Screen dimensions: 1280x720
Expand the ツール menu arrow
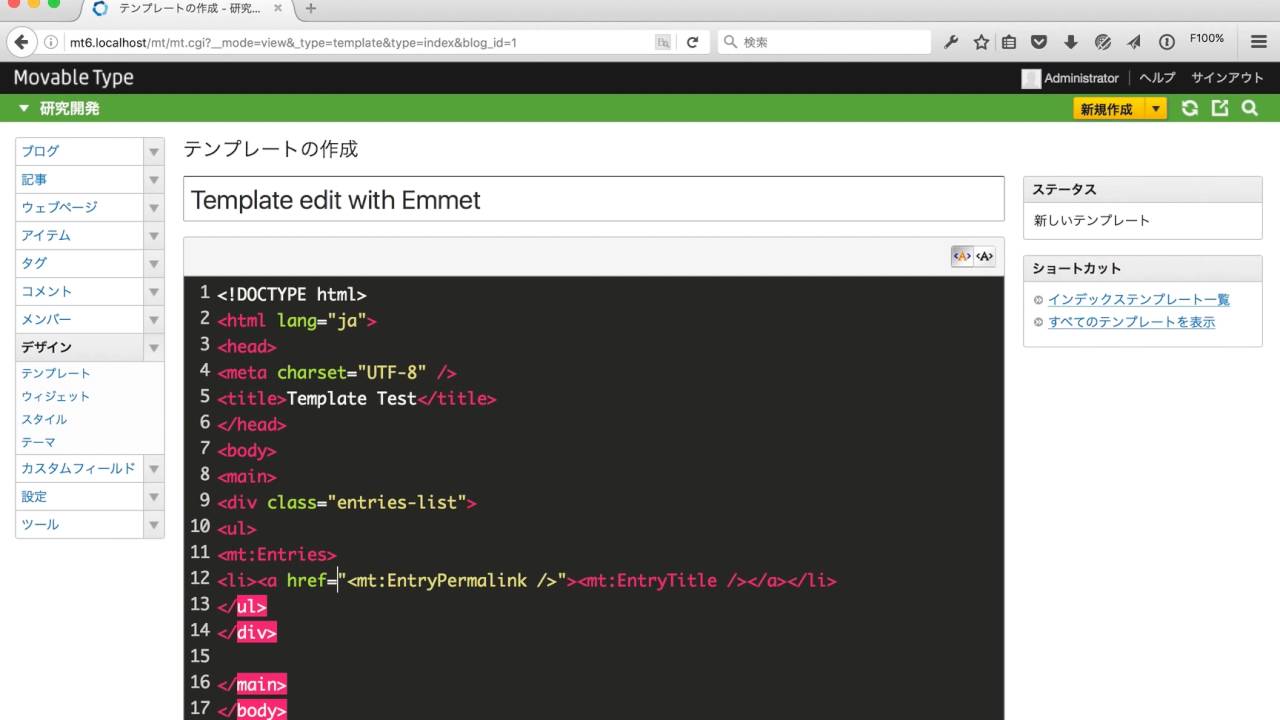154,525
